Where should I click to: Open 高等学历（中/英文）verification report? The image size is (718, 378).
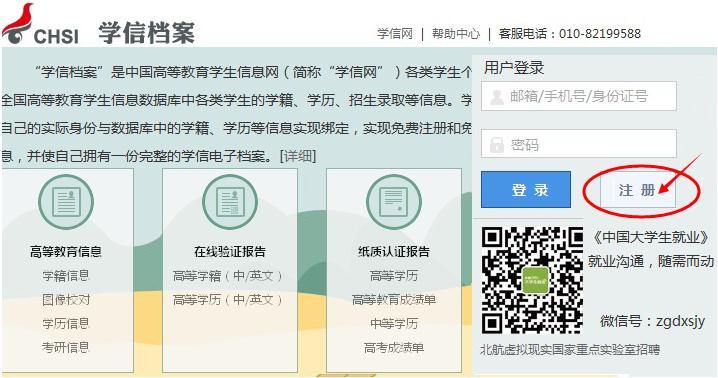pyautogui.click(x=228, y=300)
